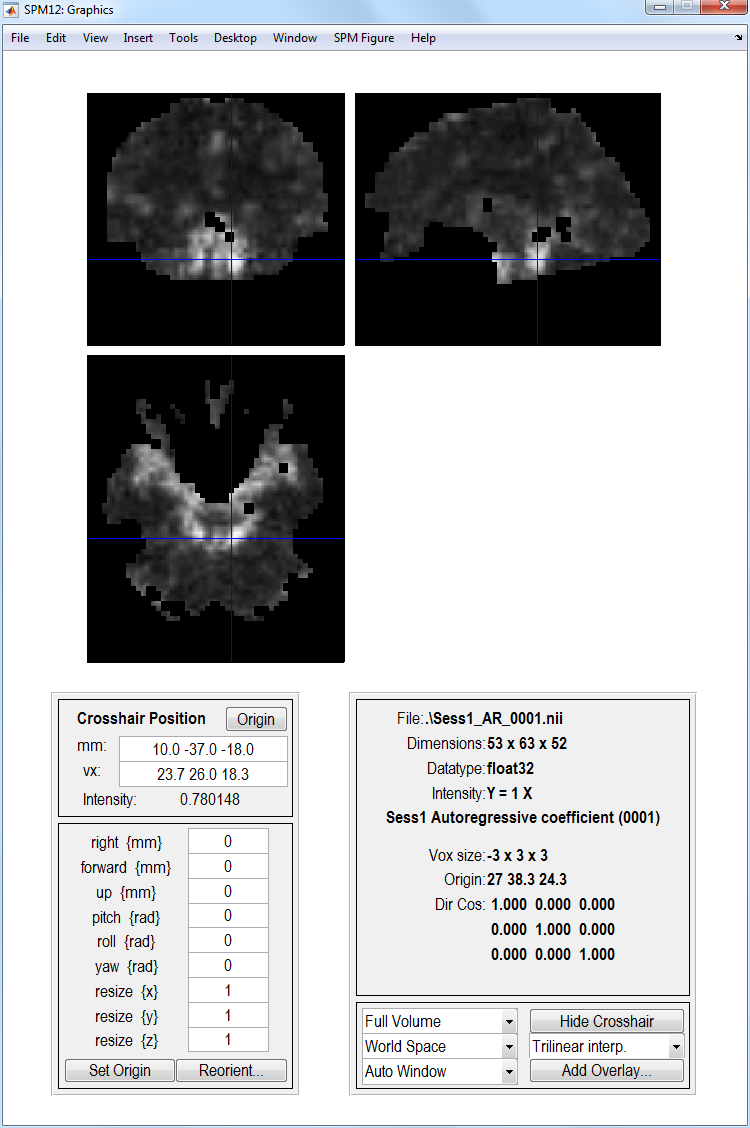Click the Origin button

coord(256,720)
